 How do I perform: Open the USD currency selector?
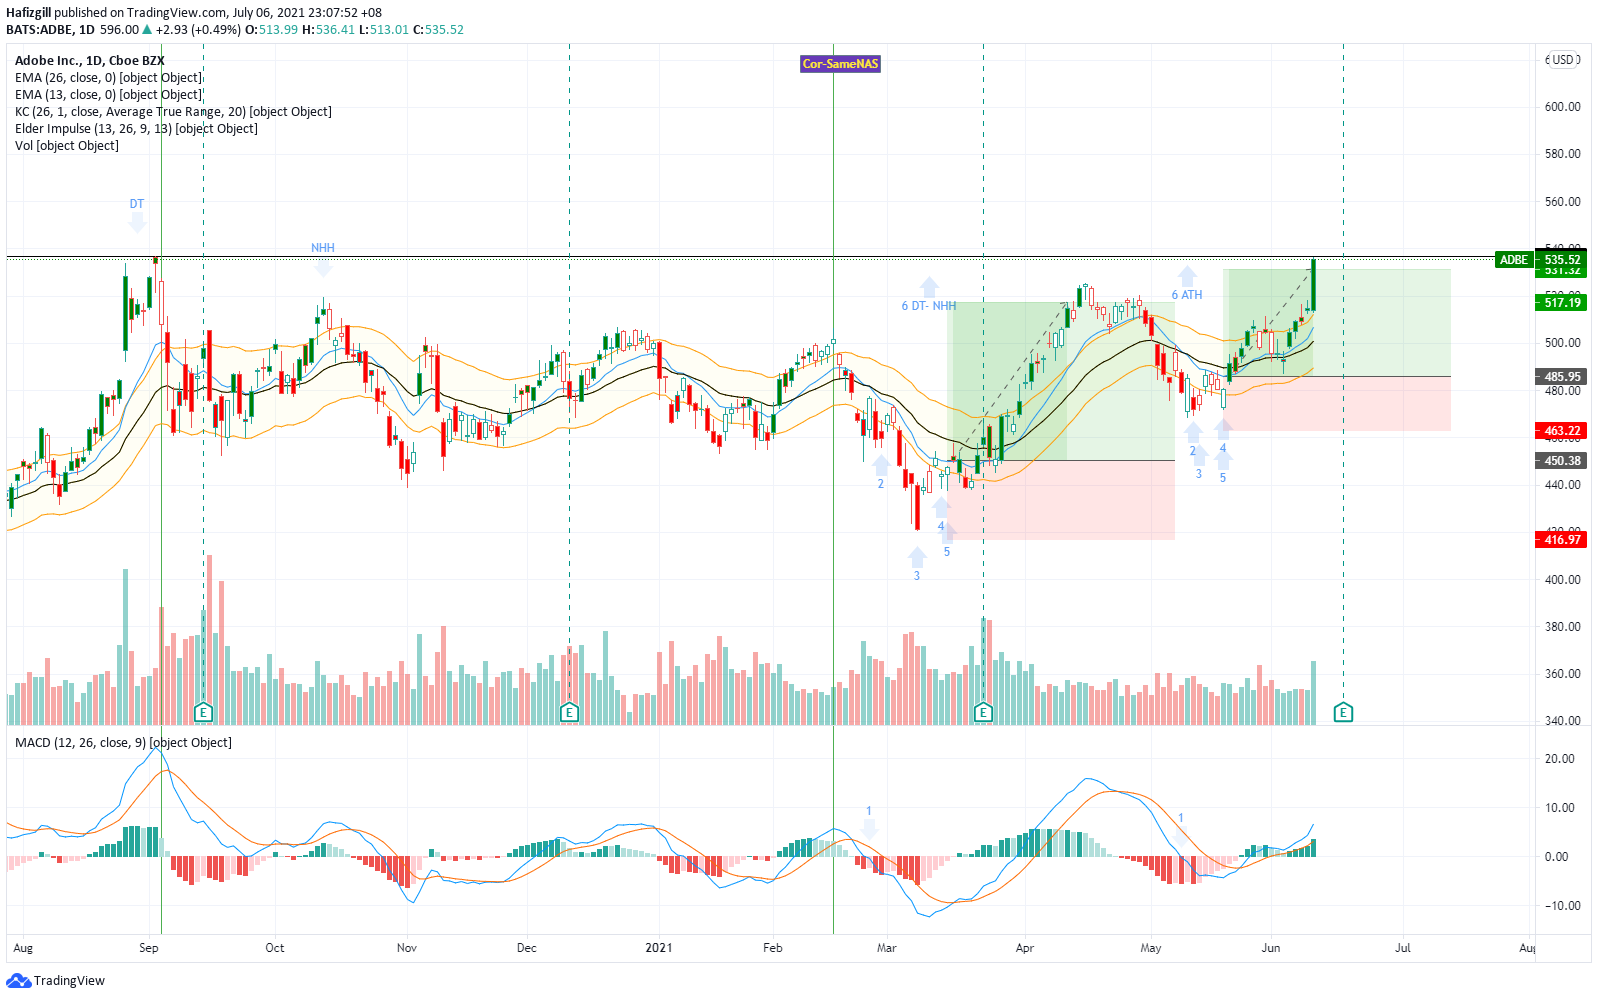pyautogui.click(x=1563, y=60)
